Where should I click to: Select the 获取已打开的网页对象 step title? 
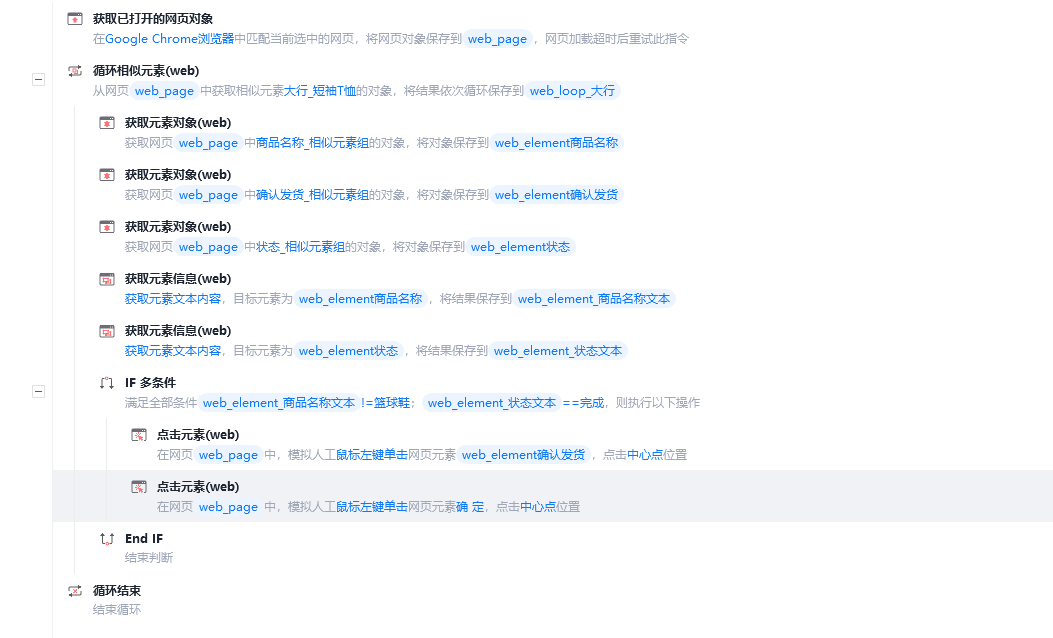point(153,19)
